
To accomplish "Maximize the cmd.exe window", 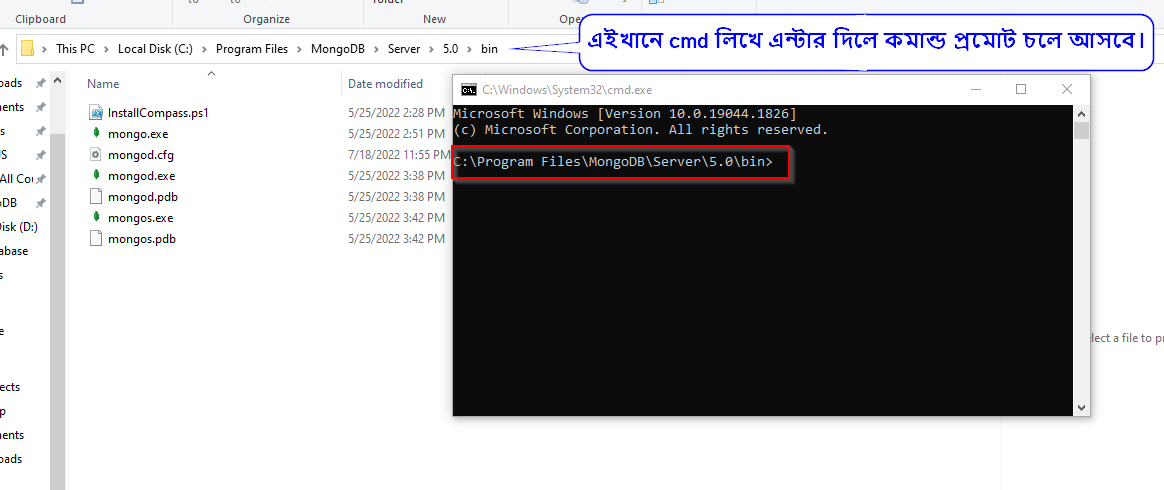I will click(x=1021, y=89).
